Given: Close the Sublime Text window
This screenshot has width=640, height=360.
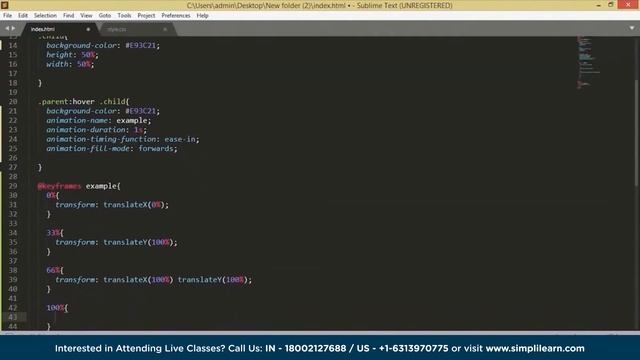Looking at the screenshot, I should click(629, 5).
